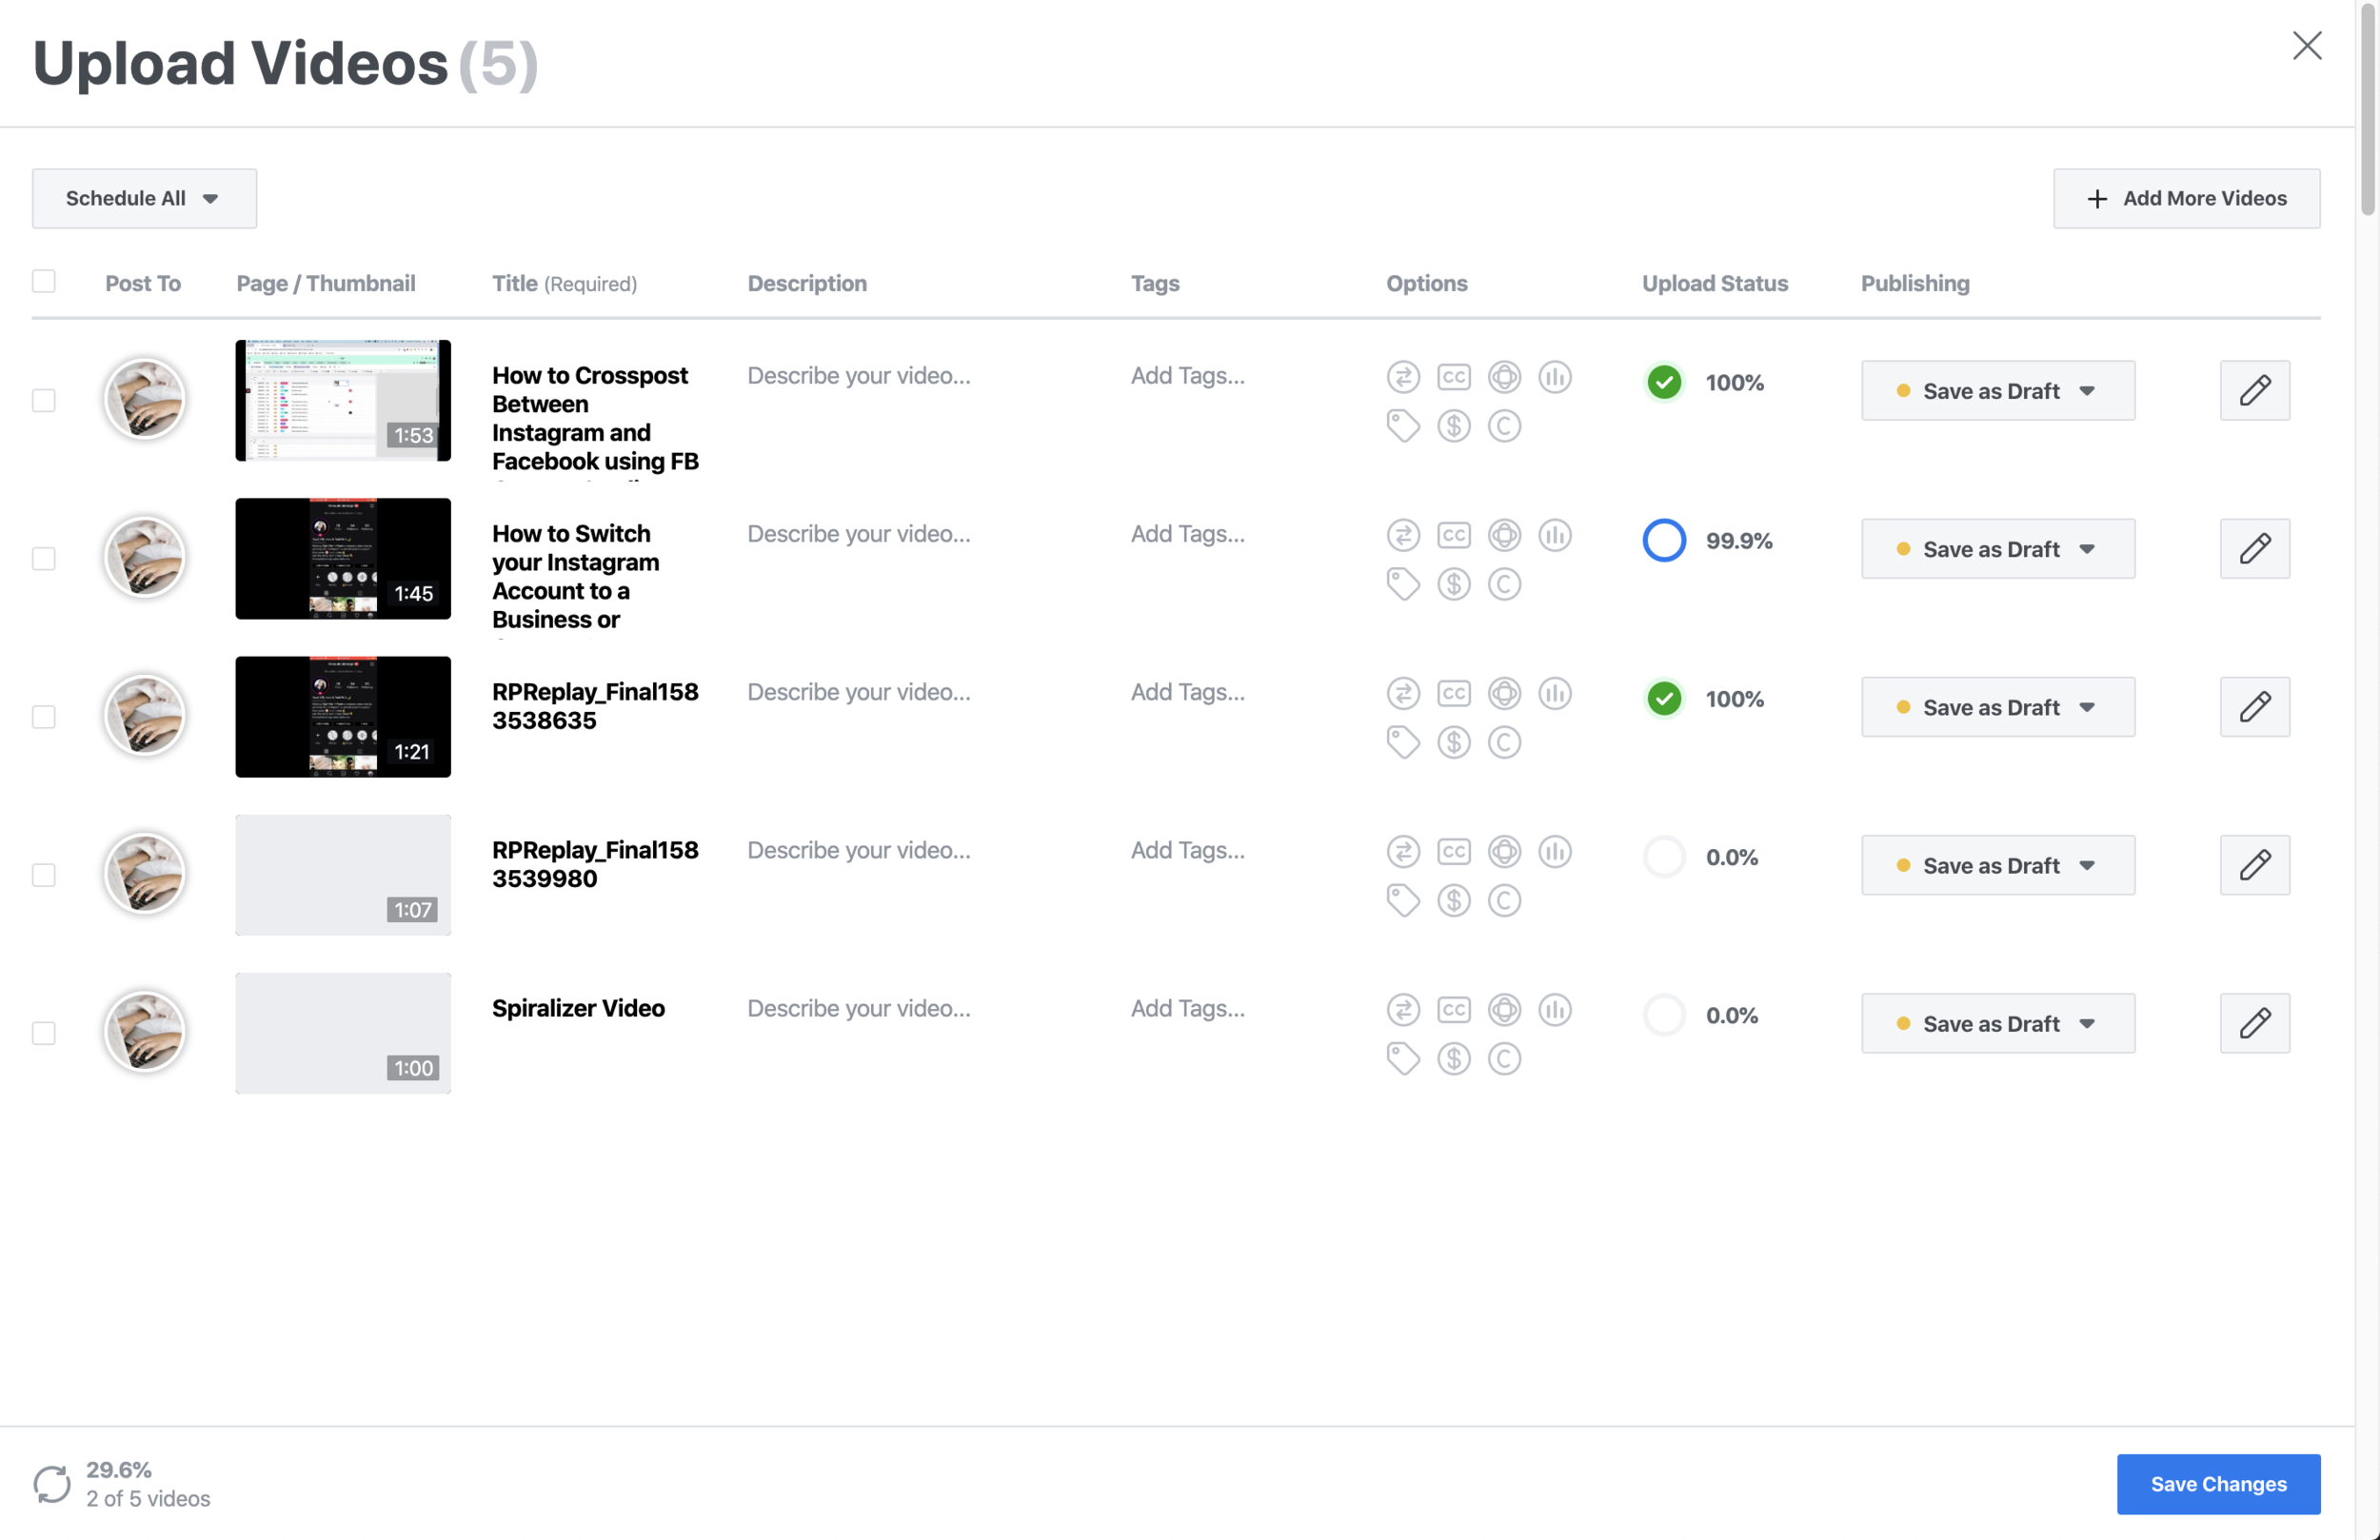2380x1540 pixels.
Task: Click the copyright icon for RPReplay_Final1583539980
Action: tap(1505, 900)
